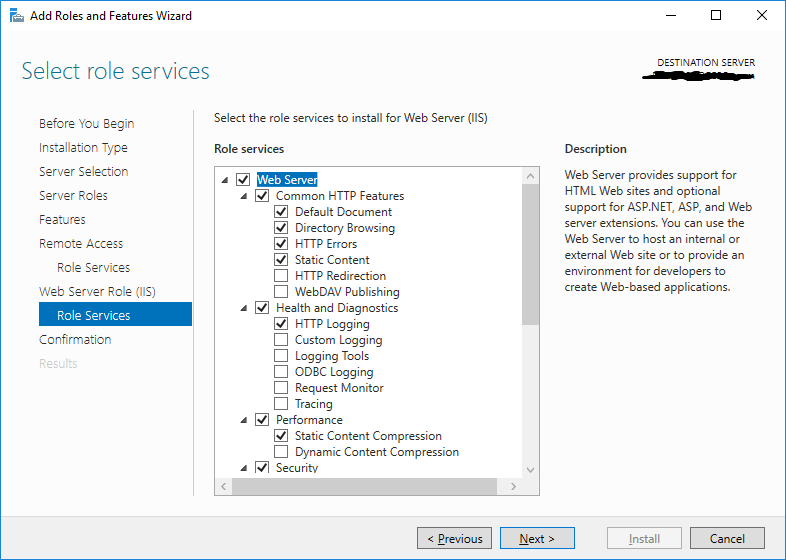The width and height of the screenshot is (786, 560).
Task: Click the vertical scrollbar down arrow
Action: 530,470
